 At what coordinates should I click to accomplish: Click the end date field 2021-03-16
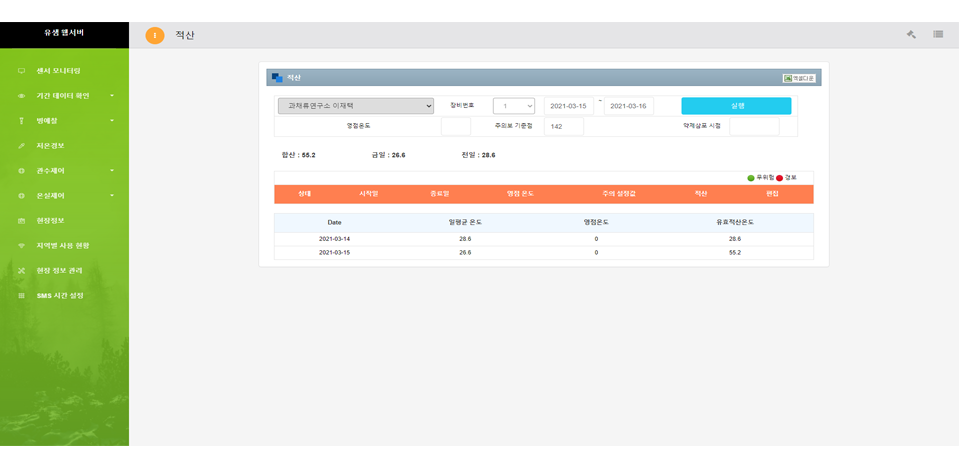tap(628, 106)
